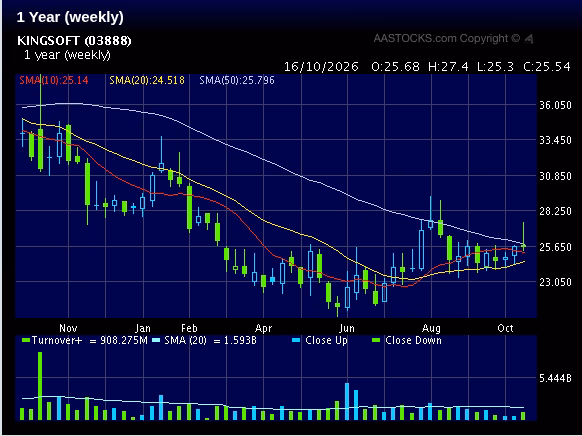Click the Apr month label
The image size is (582, 436).
[x=264, y=328]
